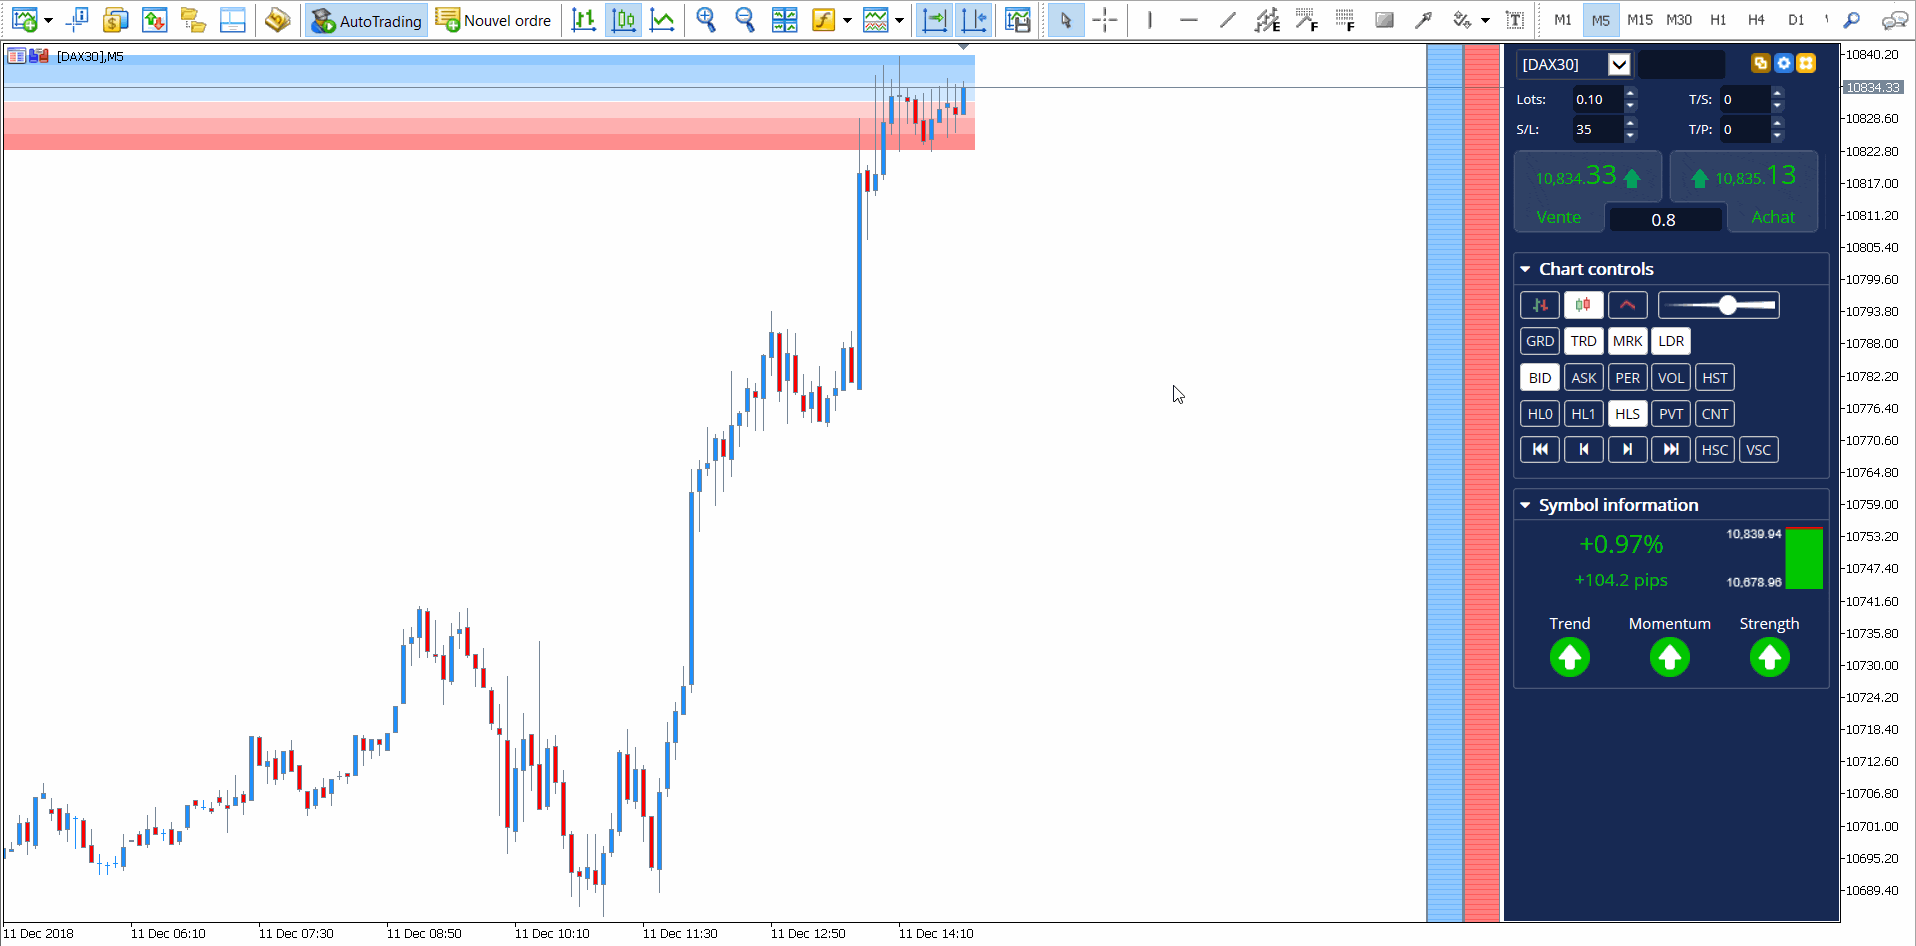The width and height of the screenshot is (1916, 946).
Task: Click the Achat buy price button
Action: click(1744, 190)
